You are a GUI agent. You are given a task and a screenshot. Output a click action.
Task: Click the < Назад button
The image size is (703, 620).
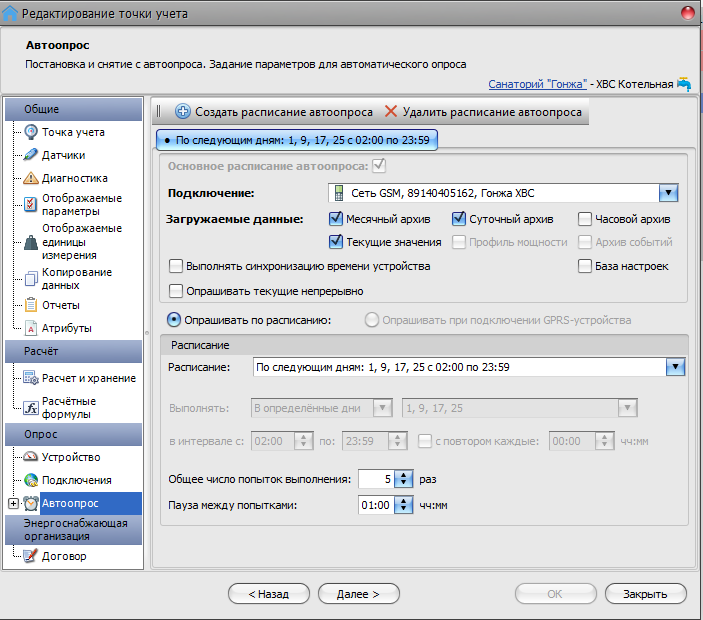coord(269,594)
